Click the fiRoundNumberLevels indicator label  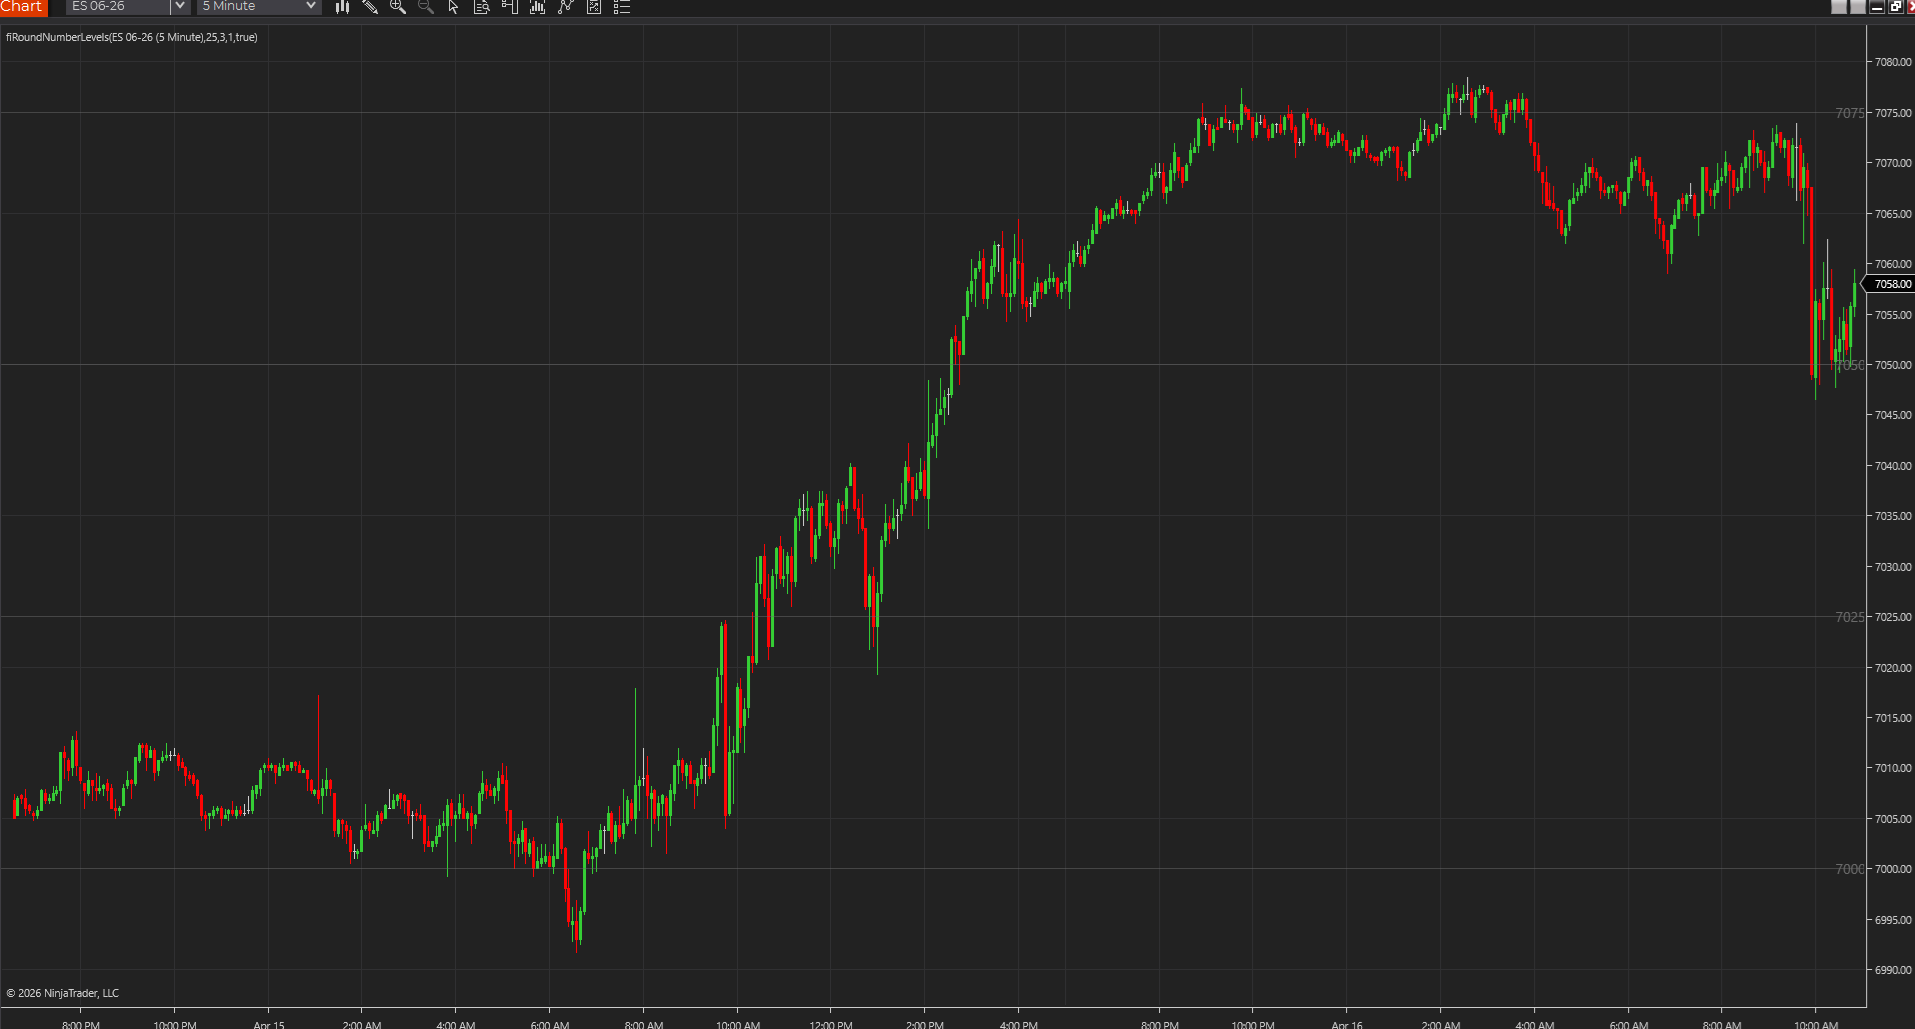pos(128,37)
